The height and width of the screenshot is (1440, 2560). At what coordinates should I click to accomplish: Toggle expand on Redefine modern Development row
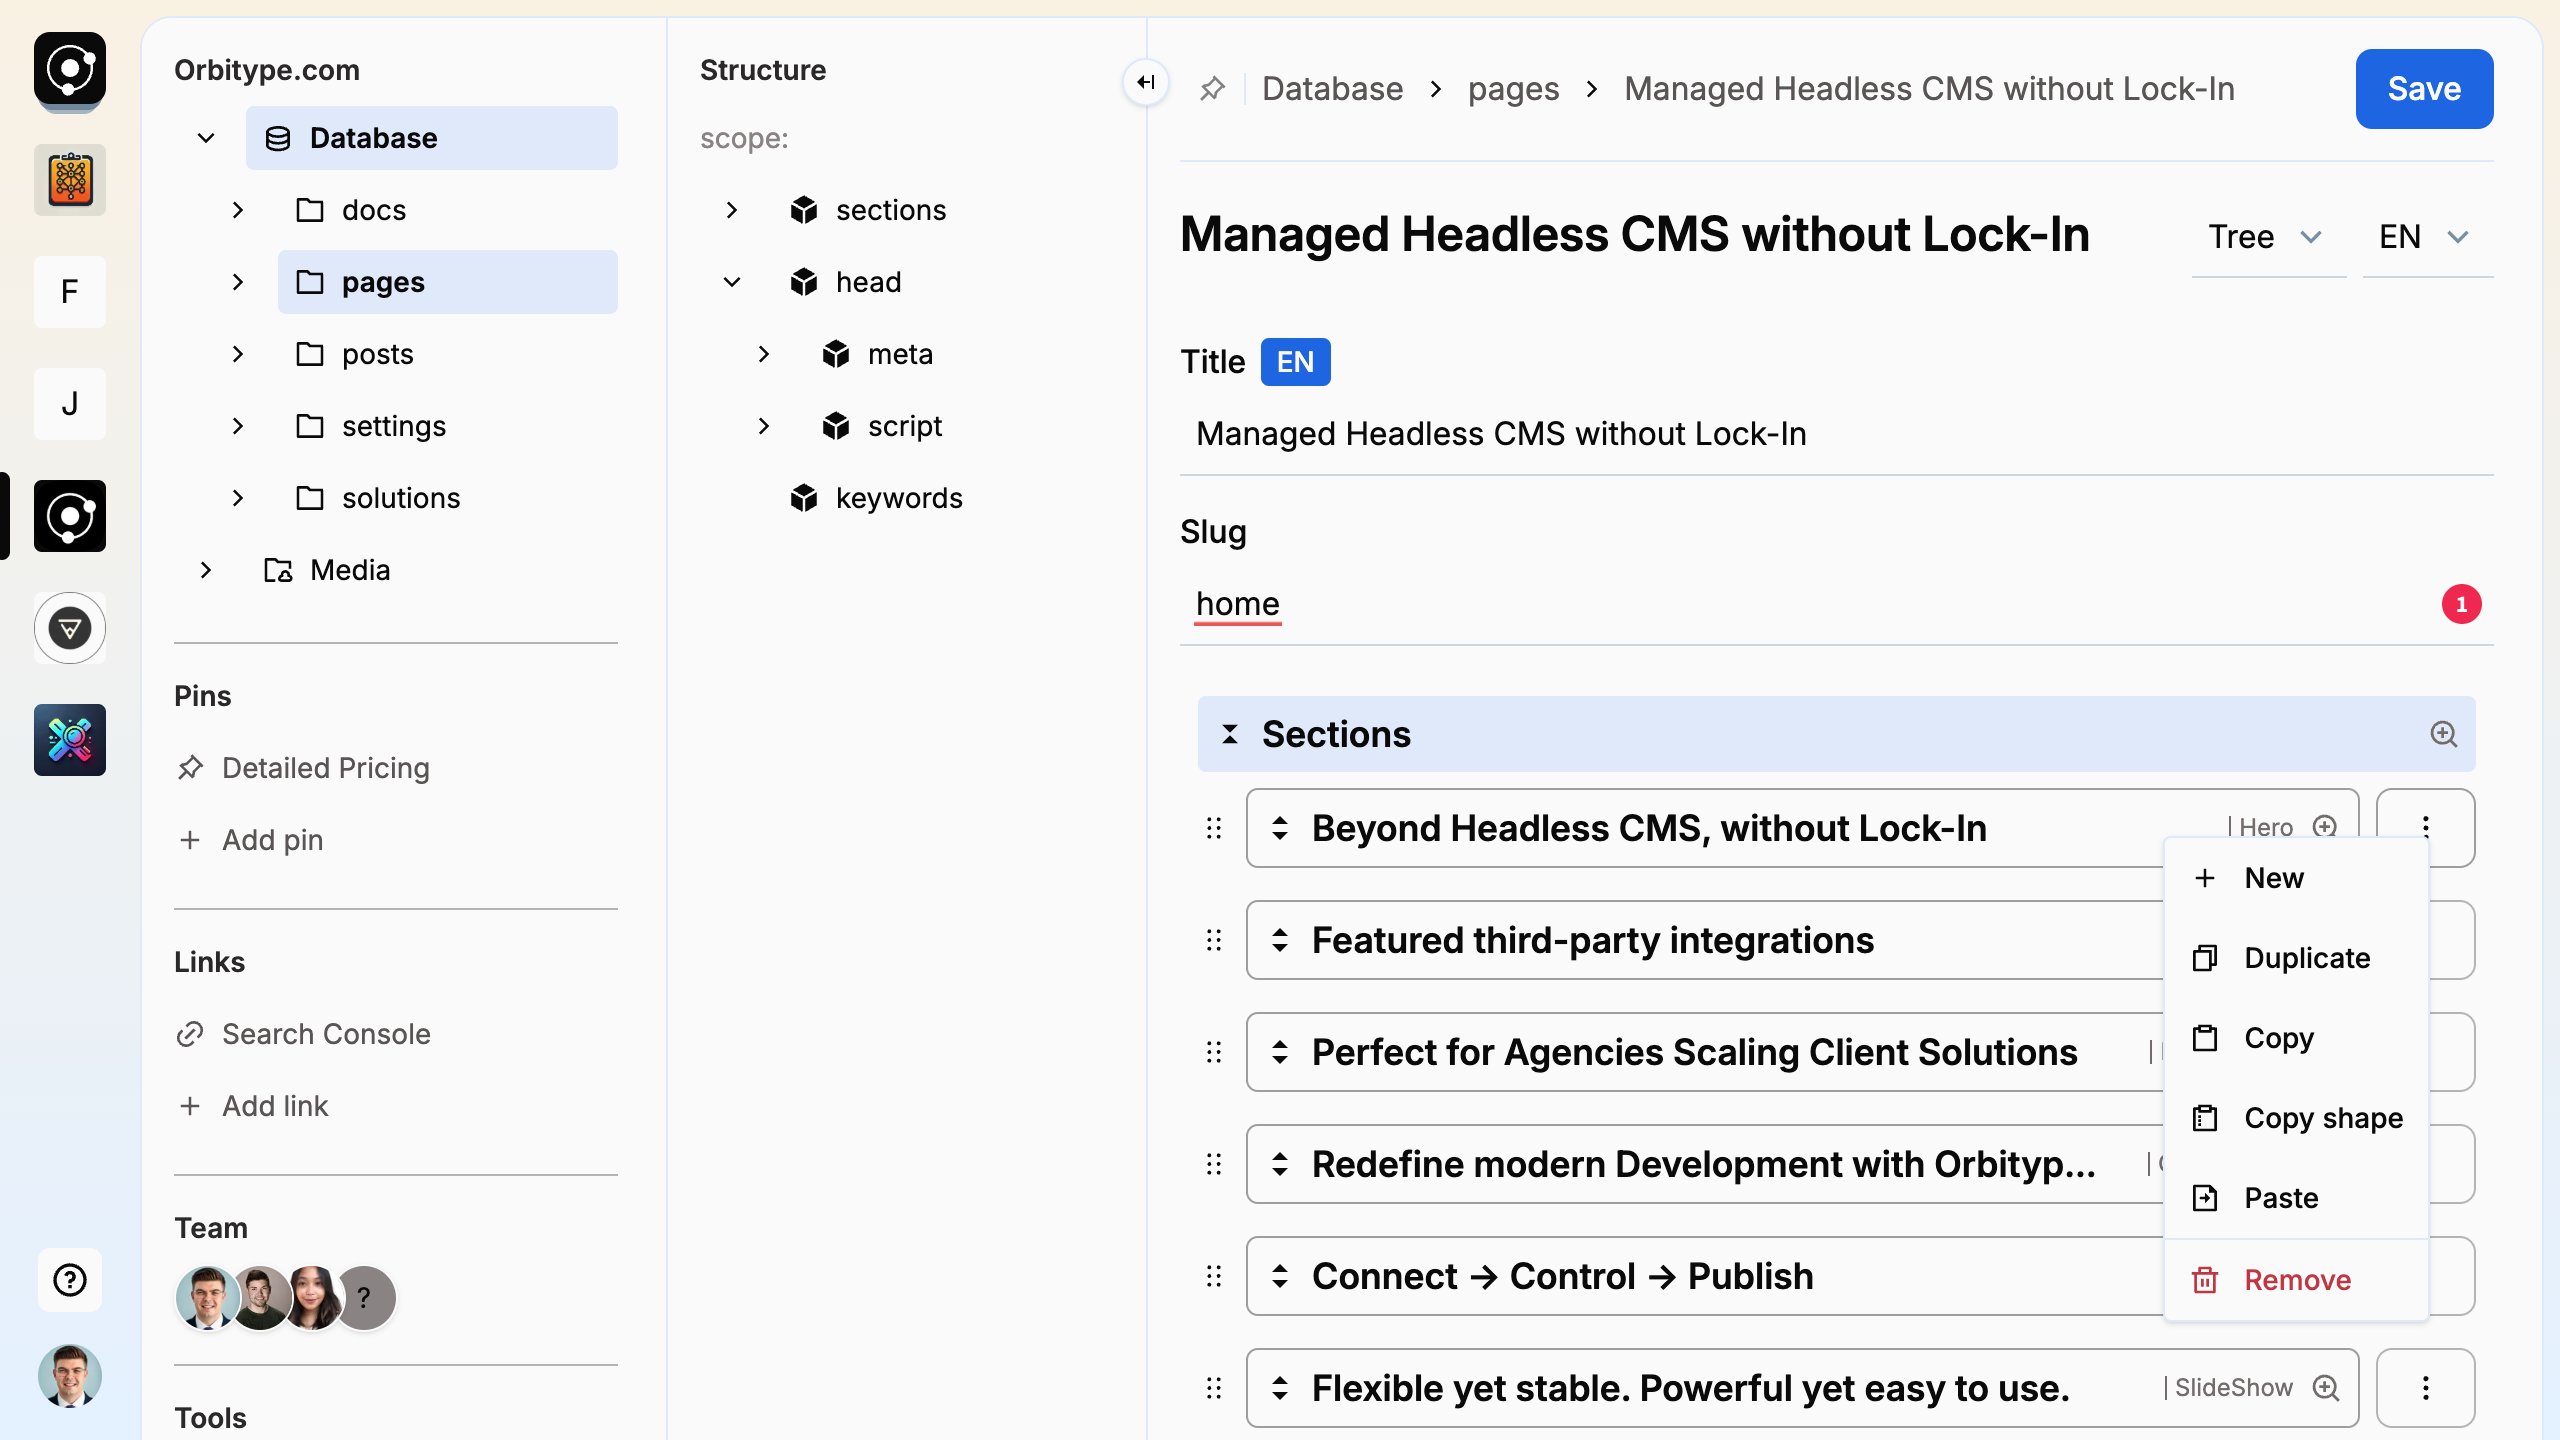pyautogui.click(x=1280, y=1164)
